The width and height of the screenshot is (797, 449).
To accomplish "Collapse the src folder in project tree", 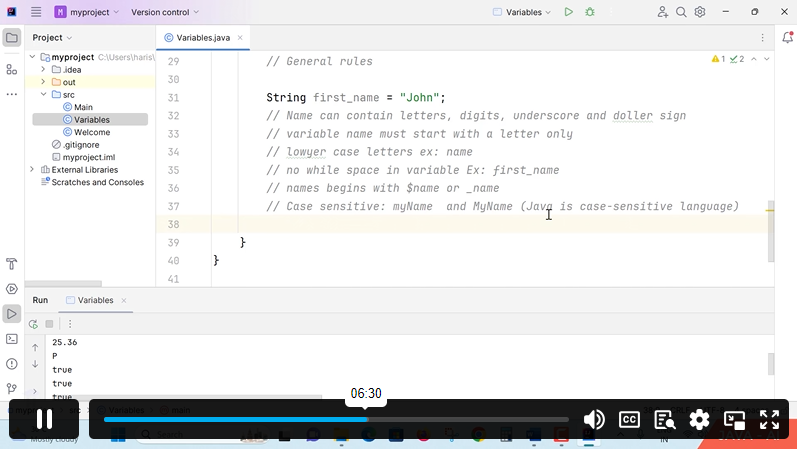I will click(43, 95).
